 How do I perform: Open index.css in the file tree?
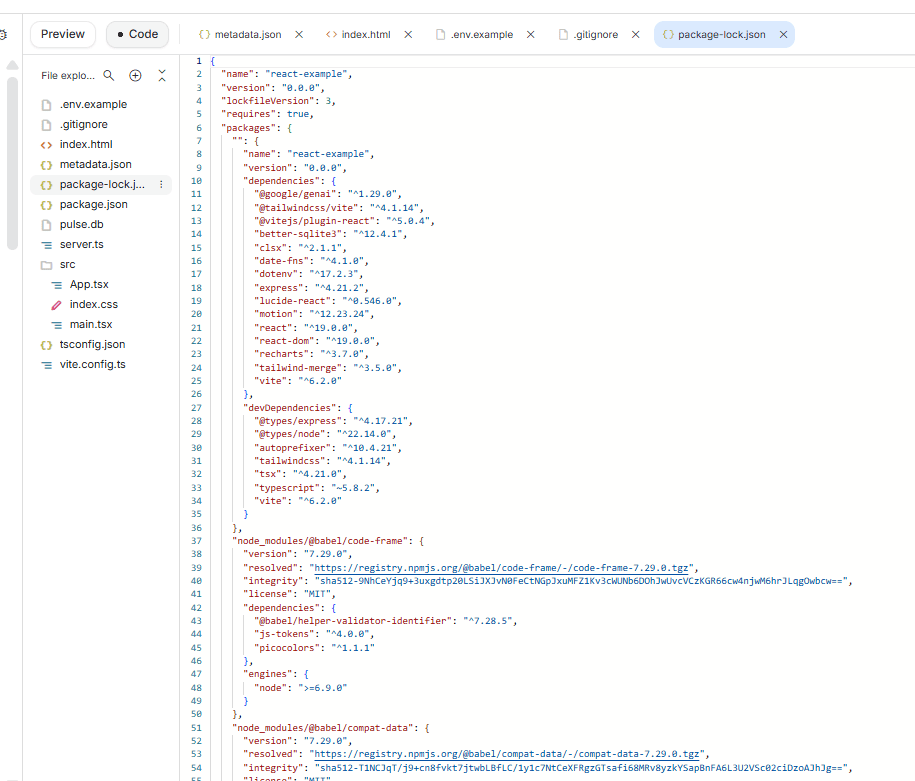coord(93,304)
